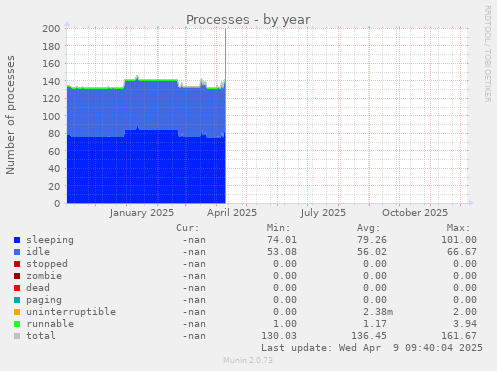
Task: Click sleeping minimum value 74.01
Action: [282, 240]
